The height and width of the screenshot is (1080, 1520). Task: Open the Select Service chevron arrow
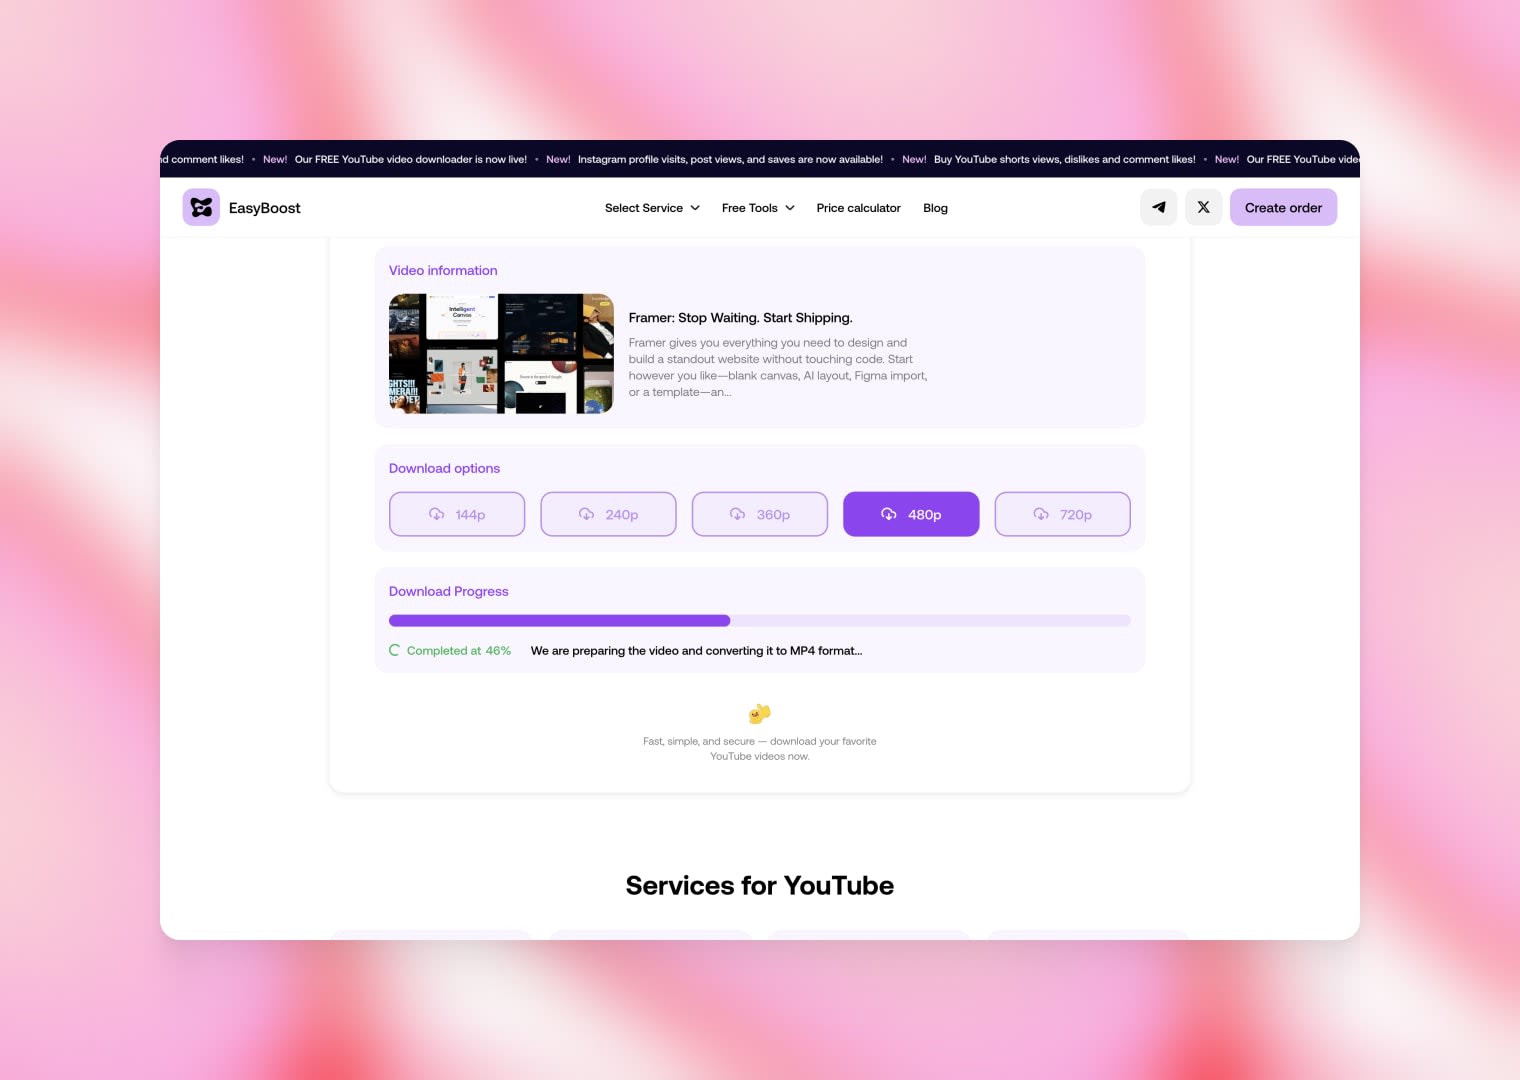694,208
